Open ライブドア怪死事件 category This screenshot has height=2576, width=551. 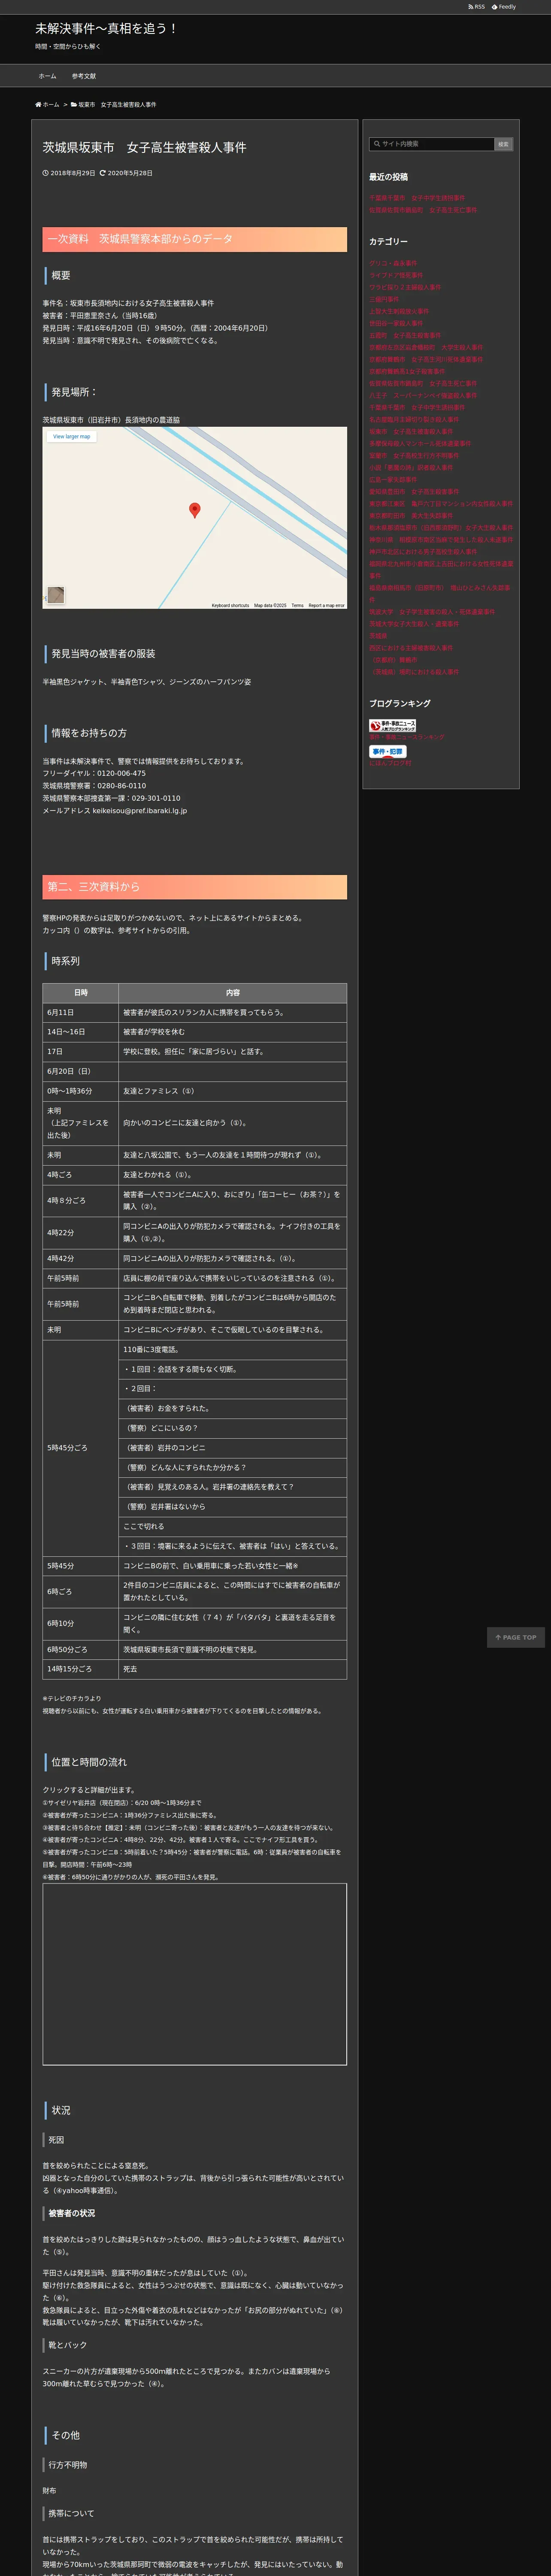[396, 275]
